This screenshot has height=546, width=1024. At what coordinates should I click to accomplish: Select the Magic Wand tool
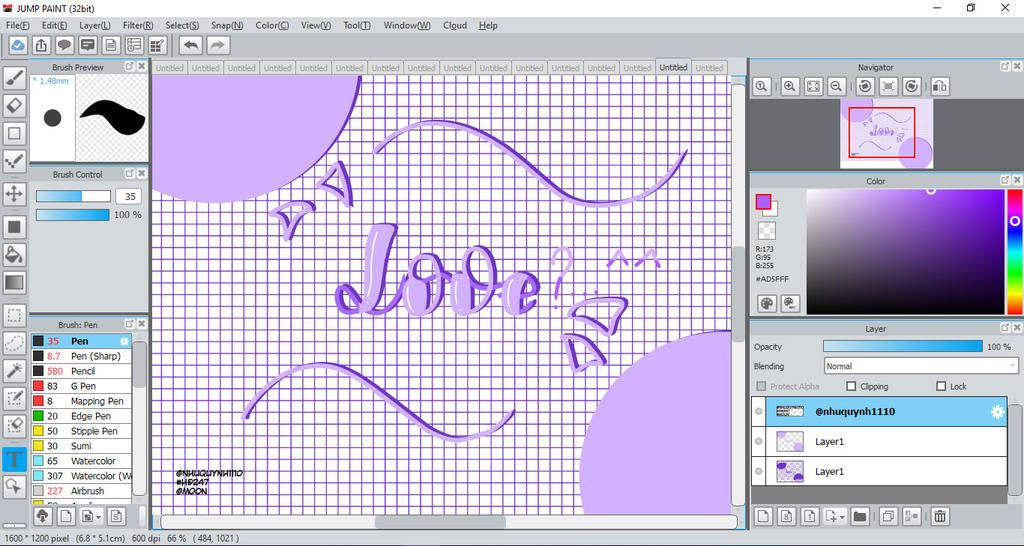click(14, 370)
